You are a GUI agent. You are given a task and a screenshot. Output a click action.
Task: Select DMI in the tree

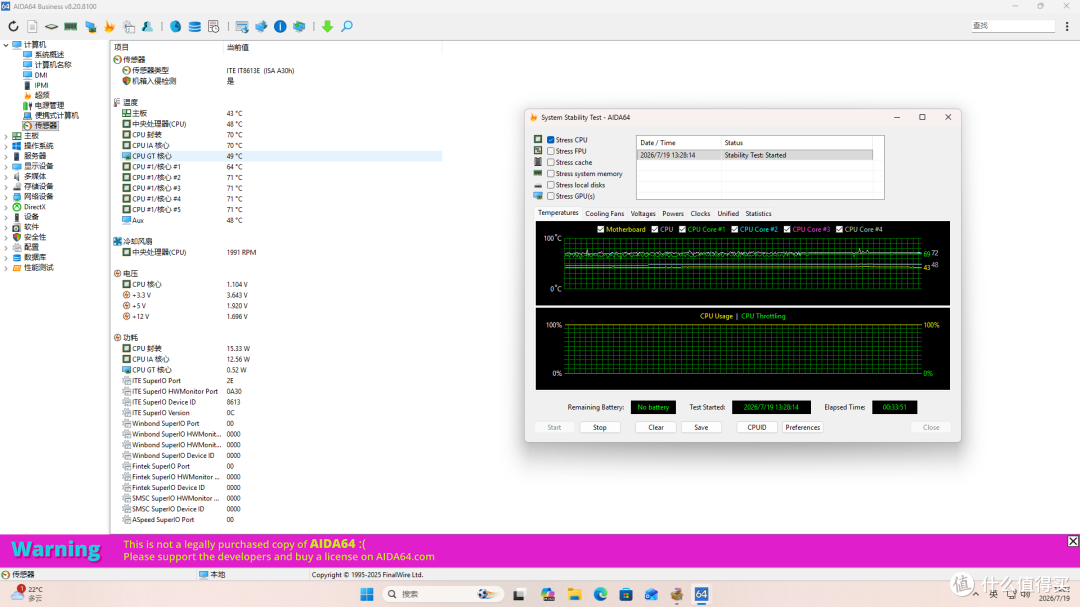coord(41,75)
